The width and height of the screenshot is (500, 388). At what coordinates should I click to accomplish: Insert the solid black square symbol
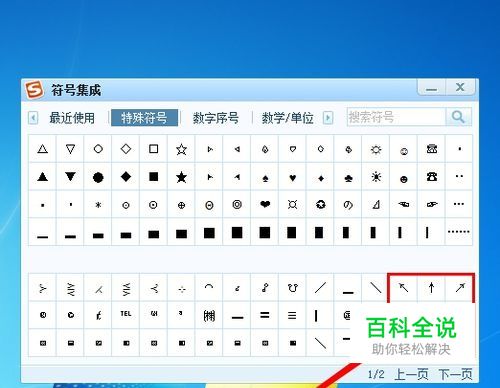pyautogui.click(x=153, y=177)
